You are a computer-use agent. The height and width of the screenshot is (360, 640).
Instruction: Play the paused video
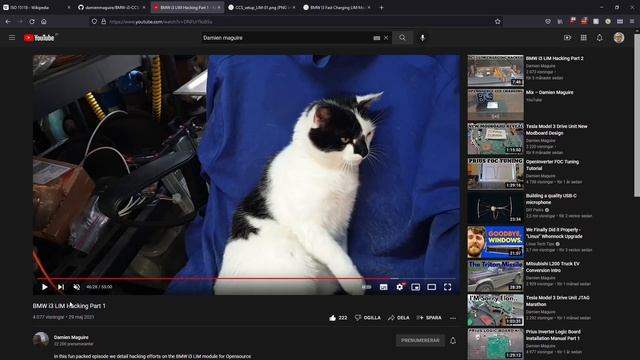[44, 287]
